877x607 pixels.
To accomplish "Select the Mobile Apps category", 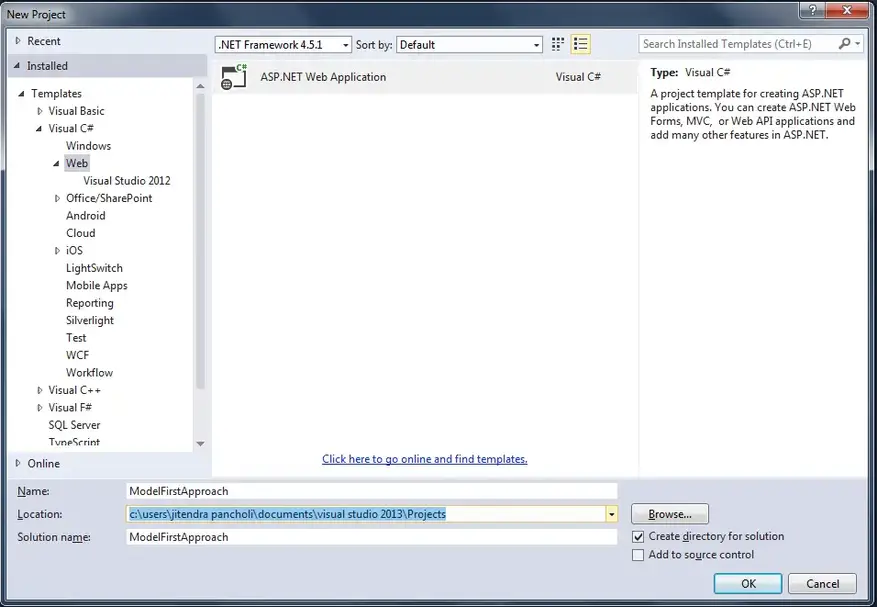I will (x=97, y=286).
